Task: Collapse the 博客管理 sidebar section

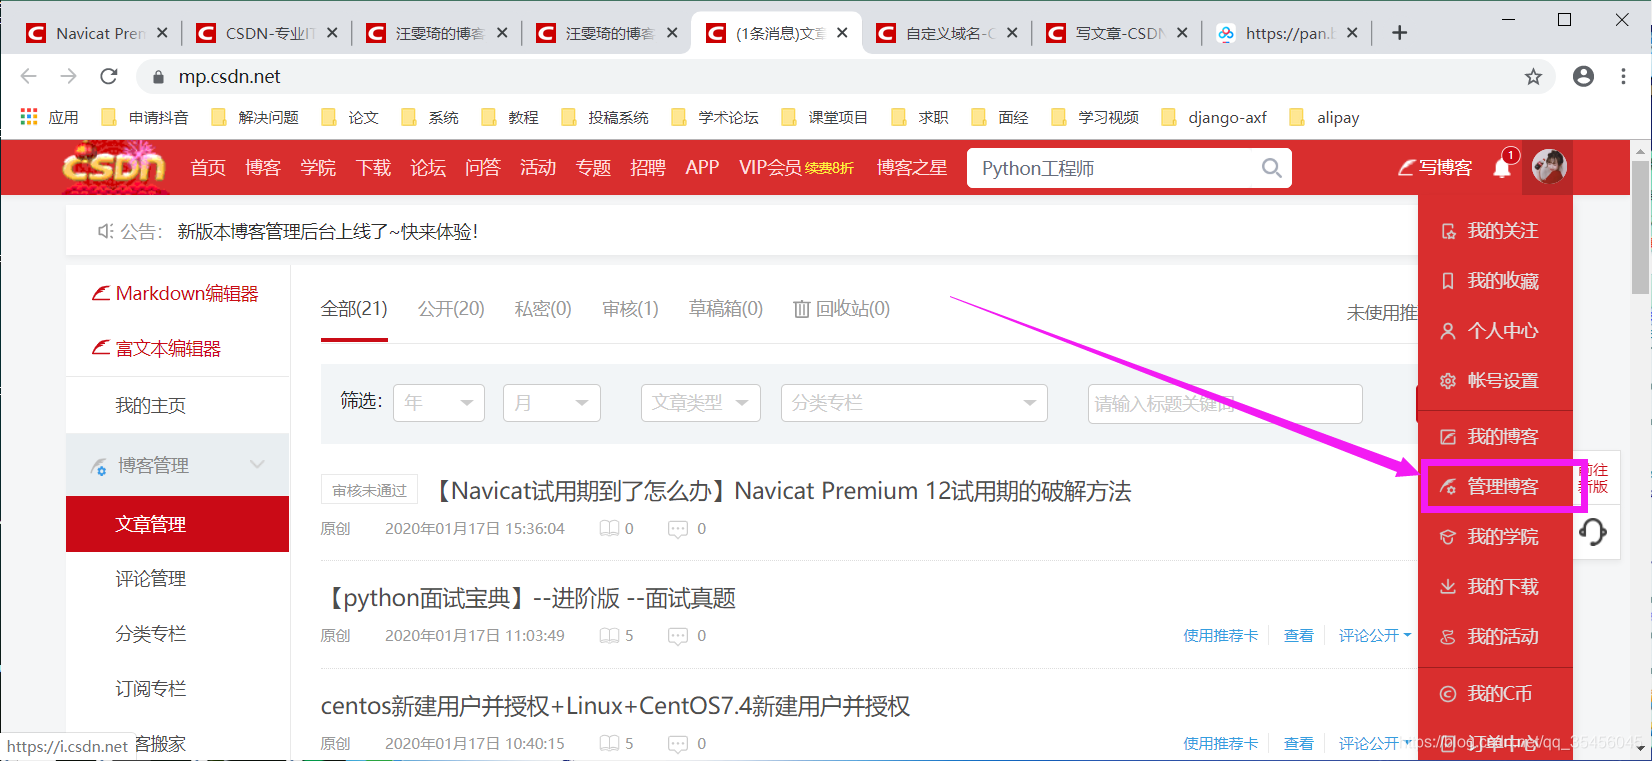Action: click(x=177, y=465)
